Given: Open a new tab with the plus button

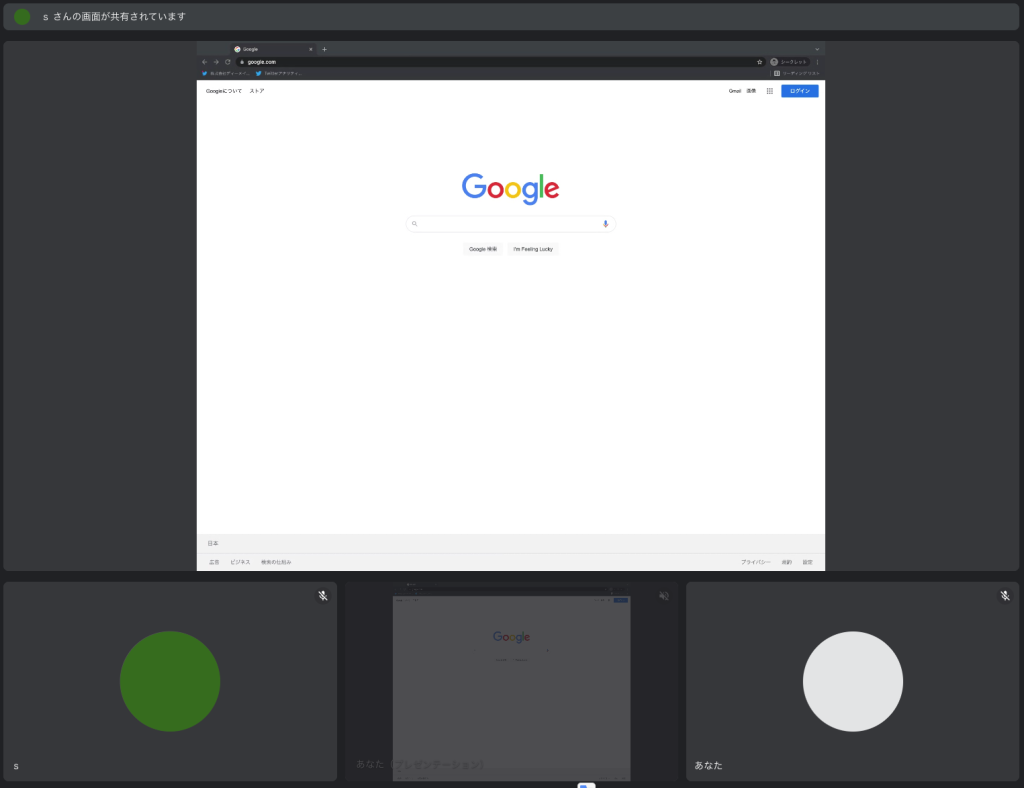Looking at the screenshot, I should [x=325, y=49].
